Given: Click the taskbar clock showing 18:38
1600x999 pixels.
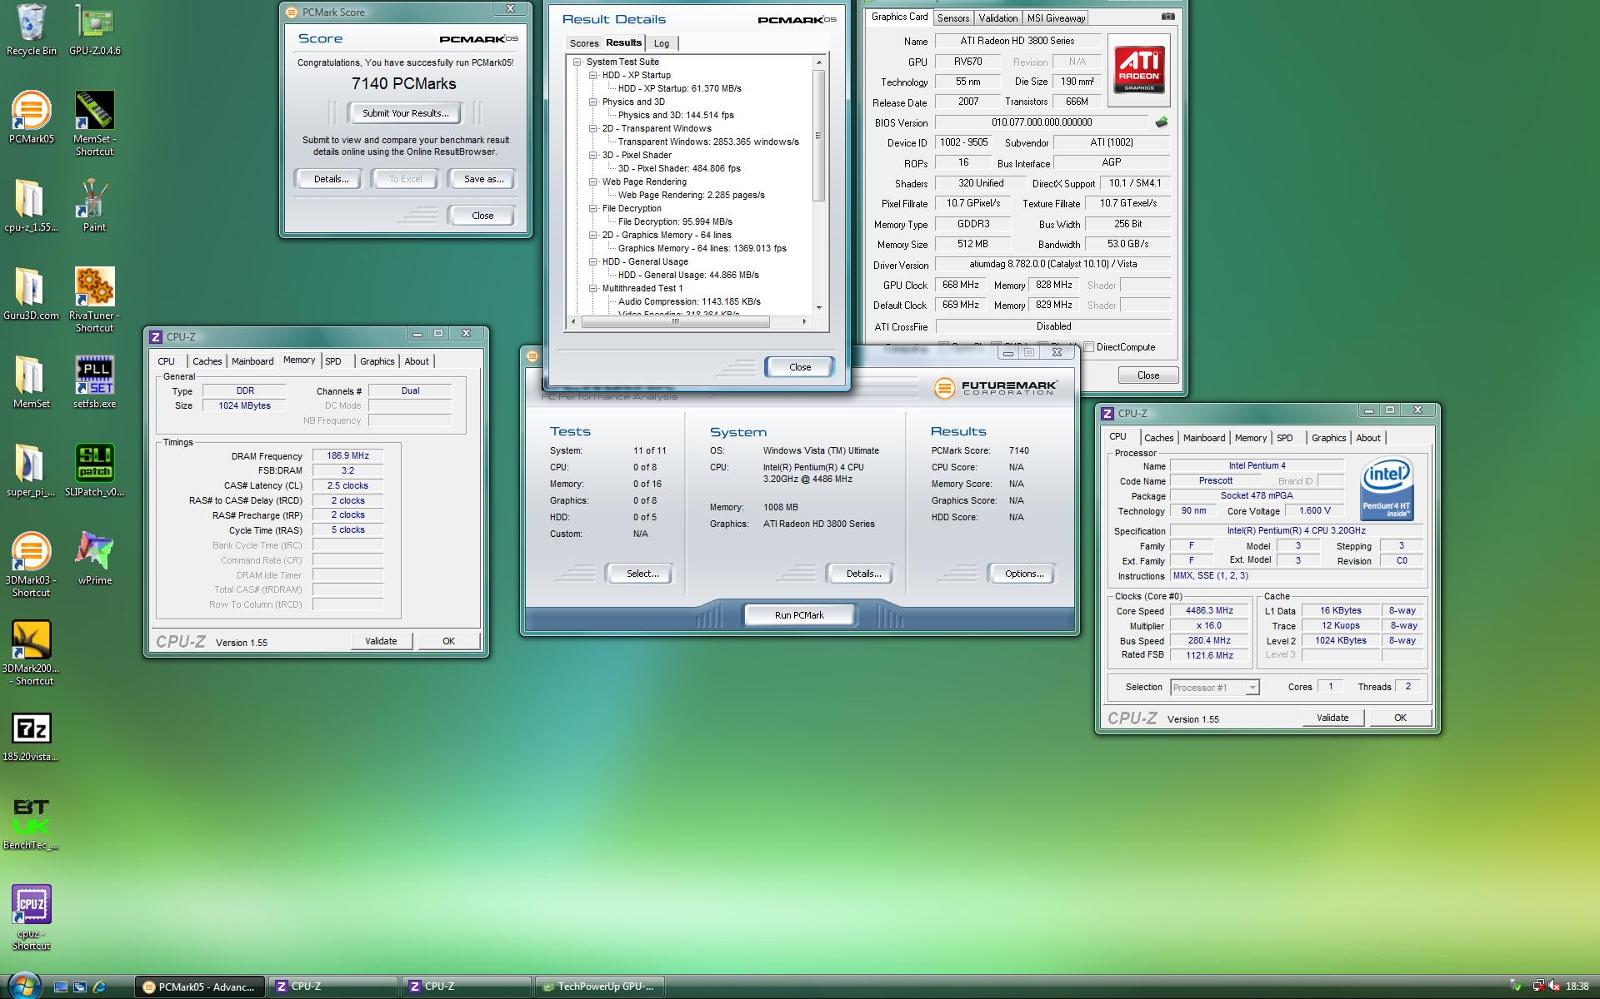Looking at the screenshot, I should [x=1577, y=987].
